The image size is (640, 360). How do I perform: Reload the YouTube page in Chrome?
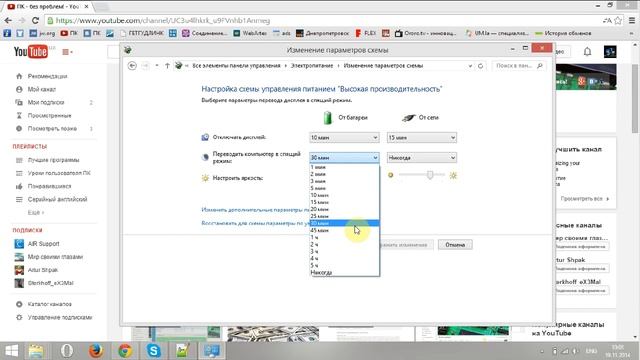click(x=35, y=20)
